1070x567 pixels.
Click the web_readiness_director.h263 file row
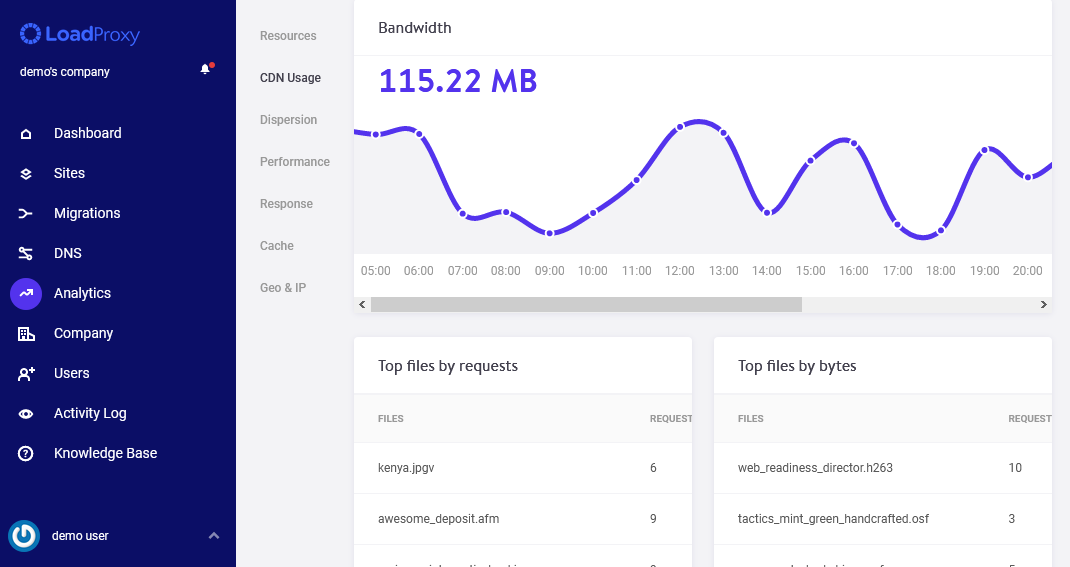click(x=882, y=468)
